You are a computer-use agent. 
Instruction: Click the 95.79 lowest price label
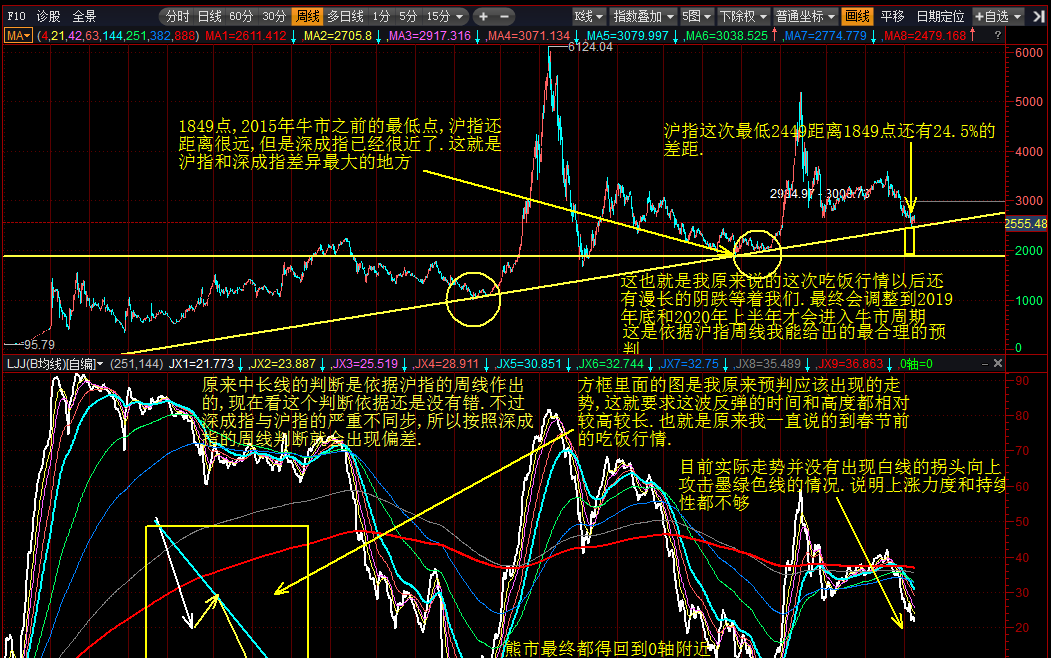pyautogui.click(x=39, y=344)
